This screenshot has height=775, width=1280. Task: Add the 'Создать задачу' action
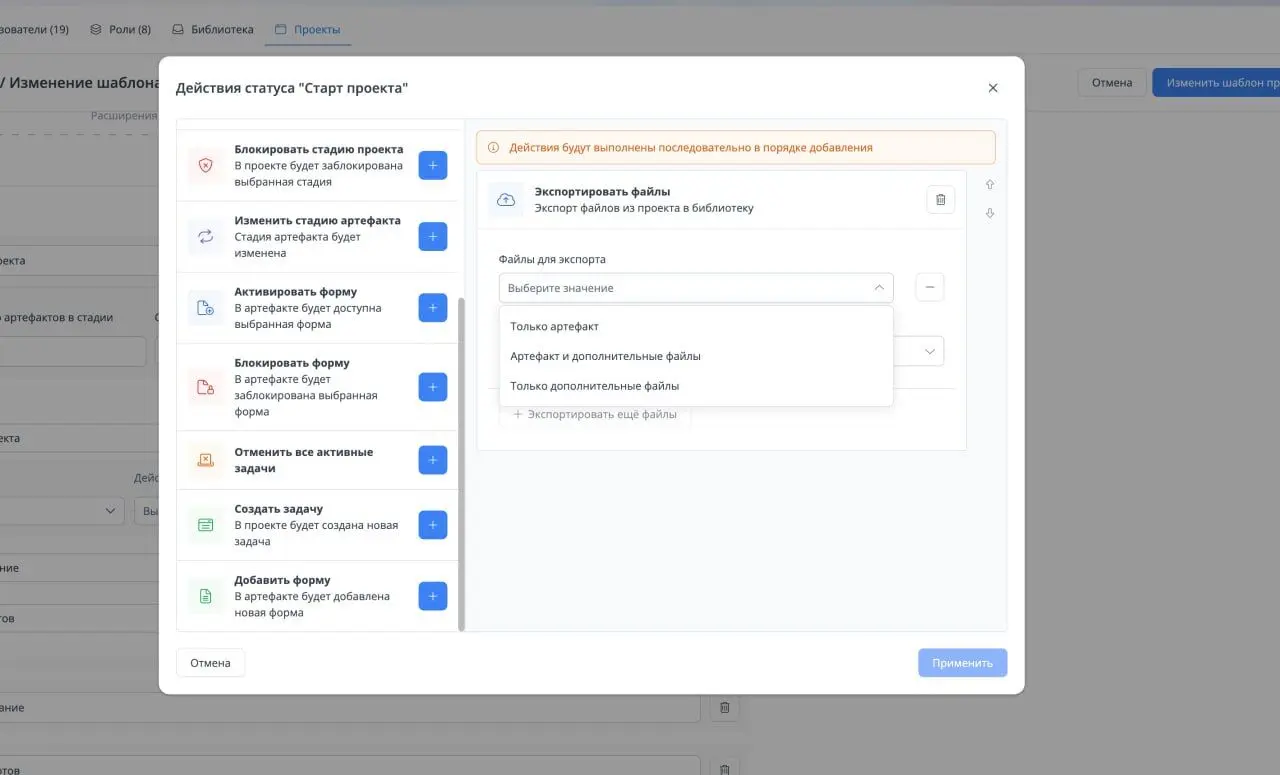432,525
